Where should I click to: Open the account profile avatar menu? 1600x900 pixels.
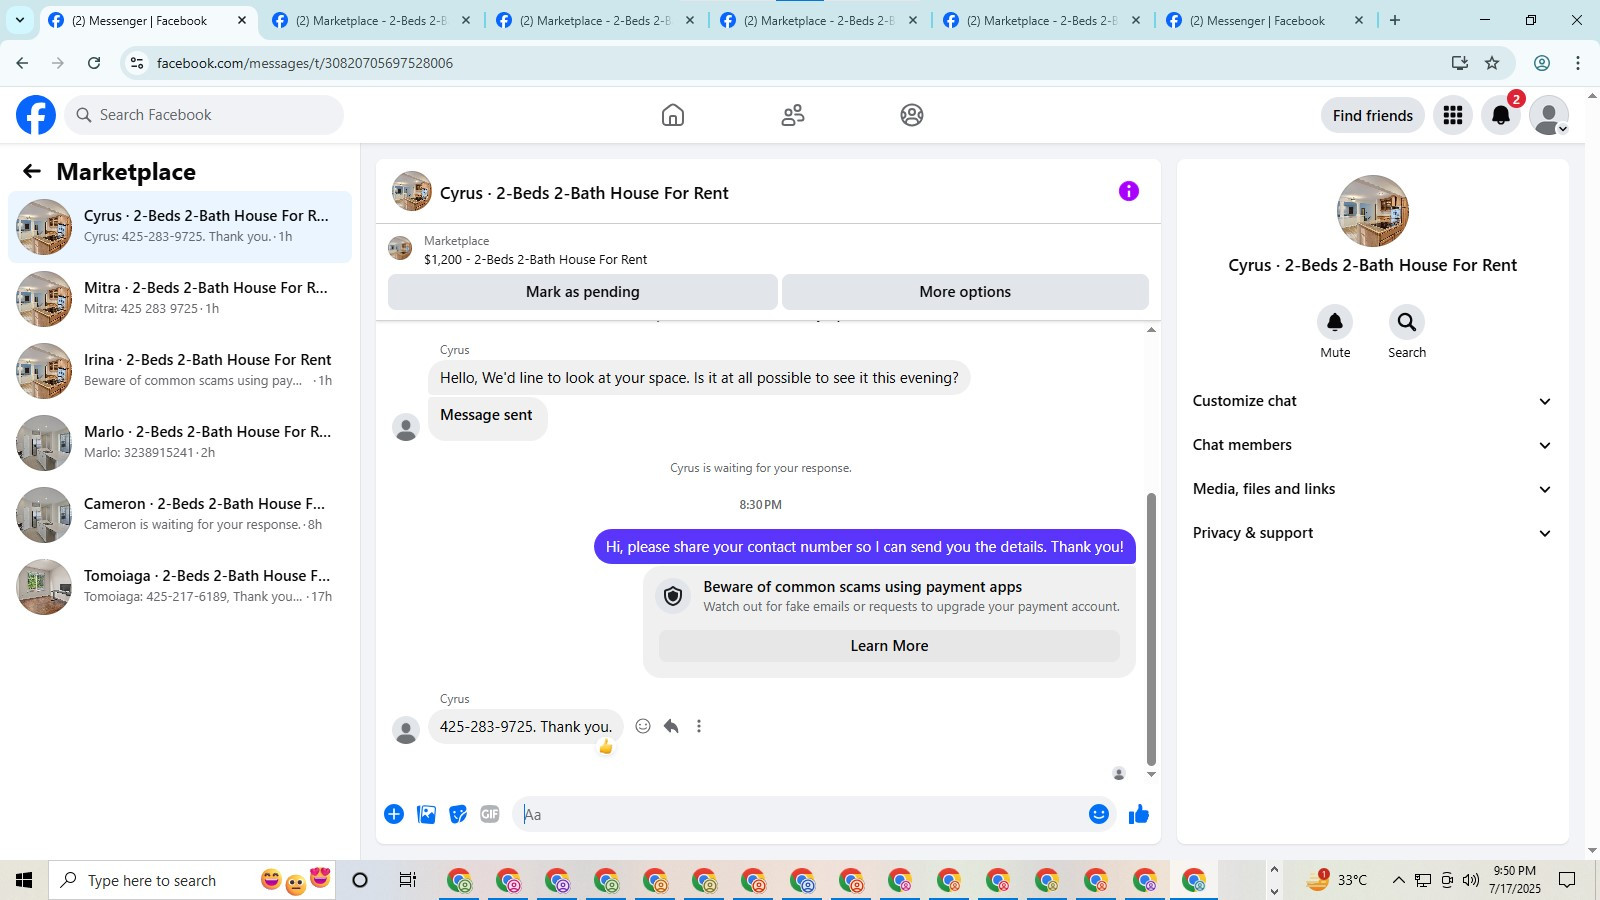[1549, 115]
